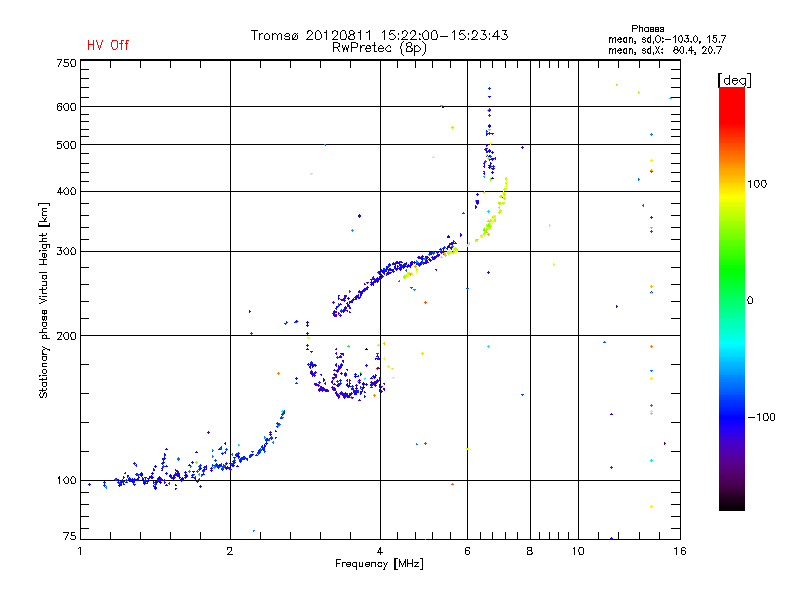Click y-axis tick label "400"

coord(66,191)
